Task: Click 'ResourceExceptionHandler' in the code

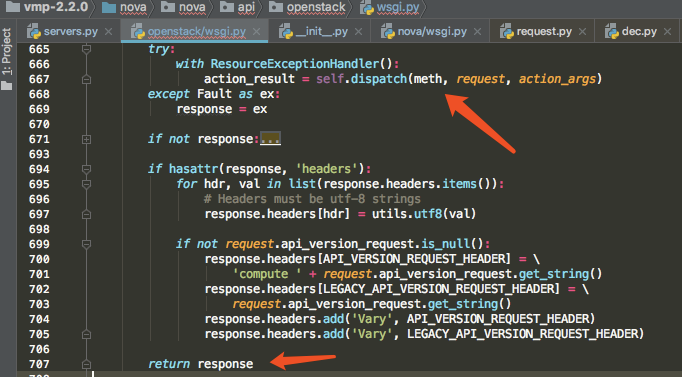Action: [x=295, y=64]
